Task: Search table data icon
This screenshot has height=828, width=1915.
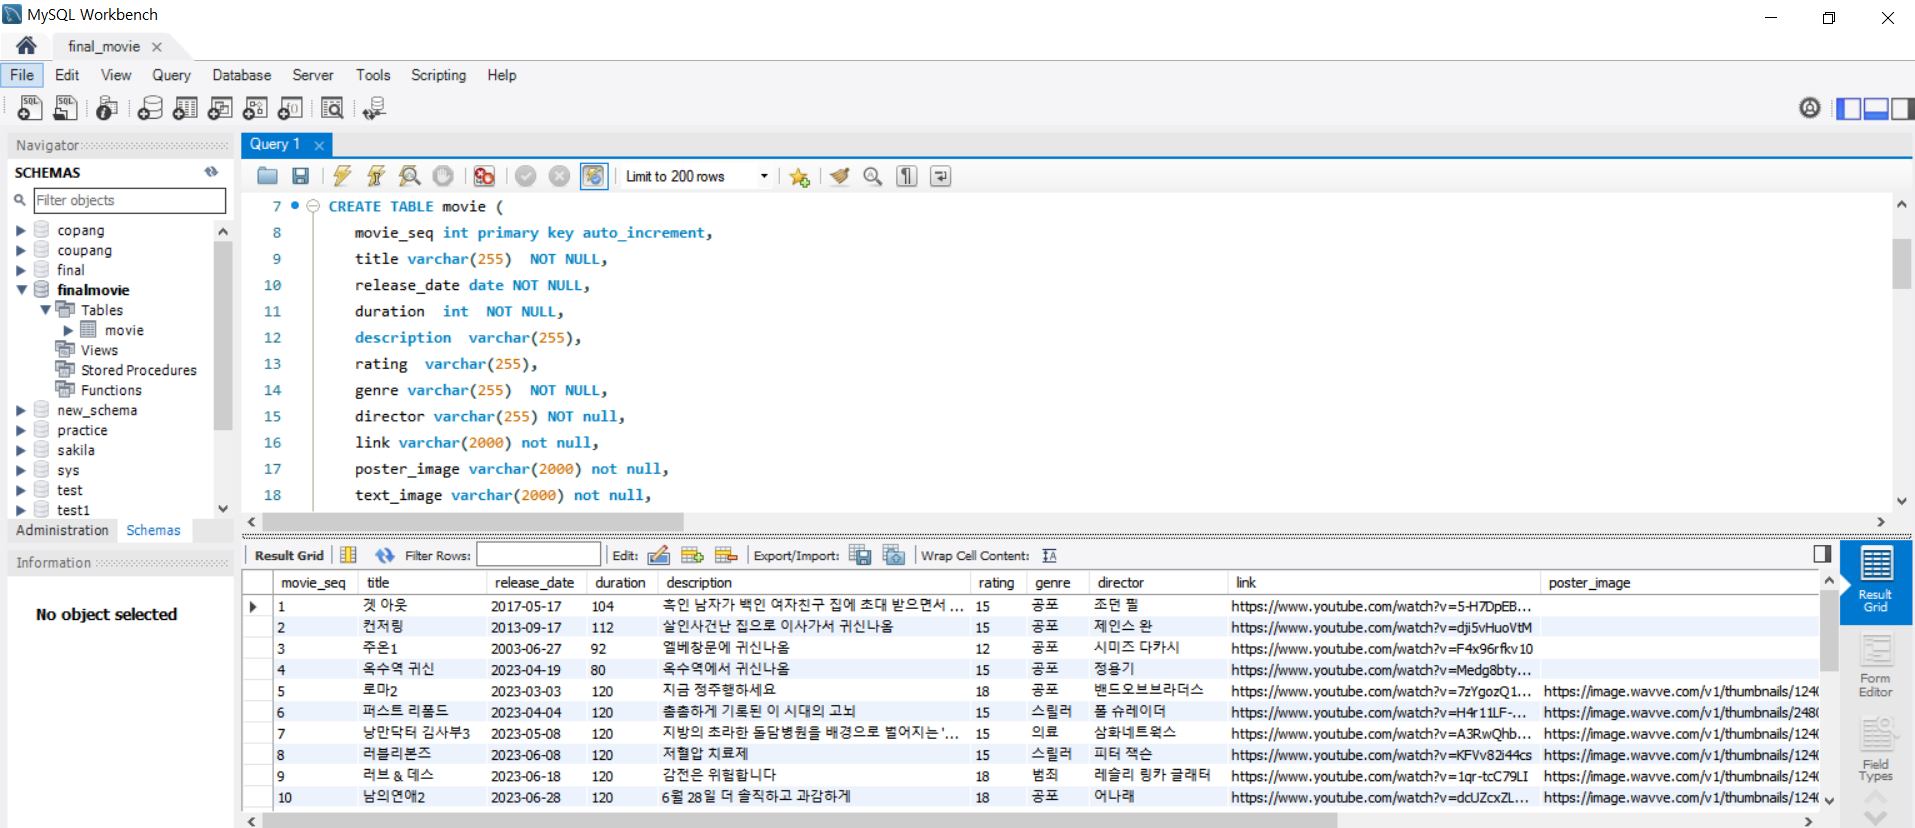Action: tap(332, 108)
